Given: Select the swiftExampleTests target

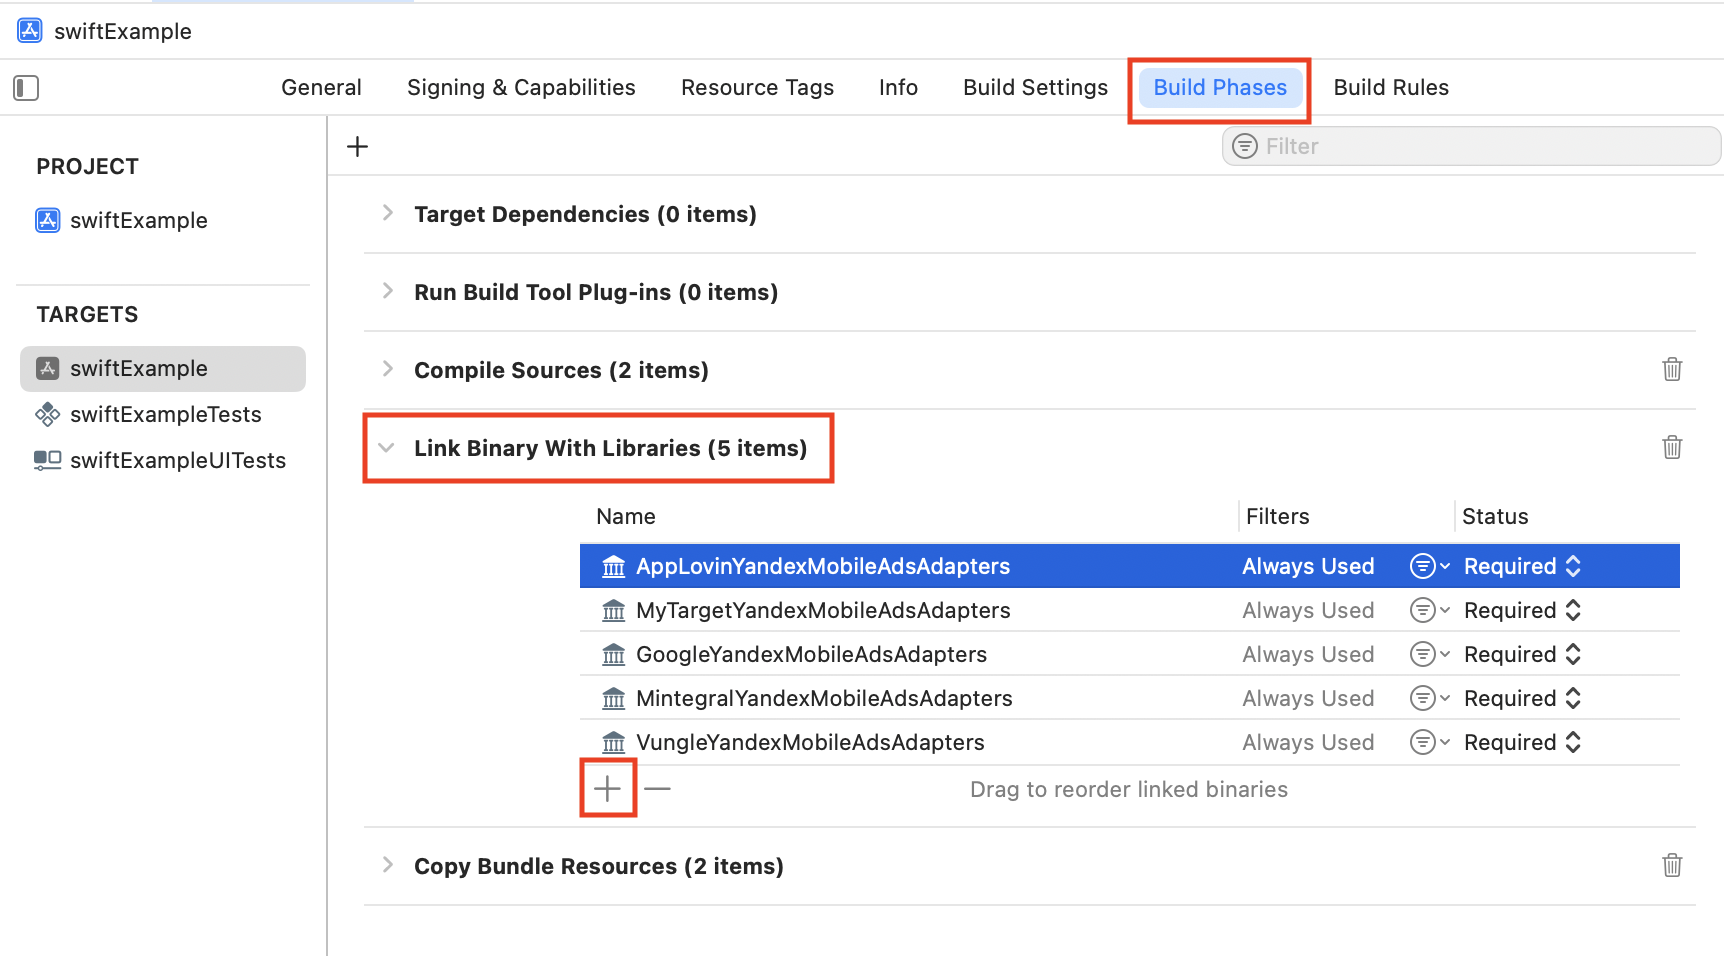Looking at the screenshot, I should click(x=165, y=414).
